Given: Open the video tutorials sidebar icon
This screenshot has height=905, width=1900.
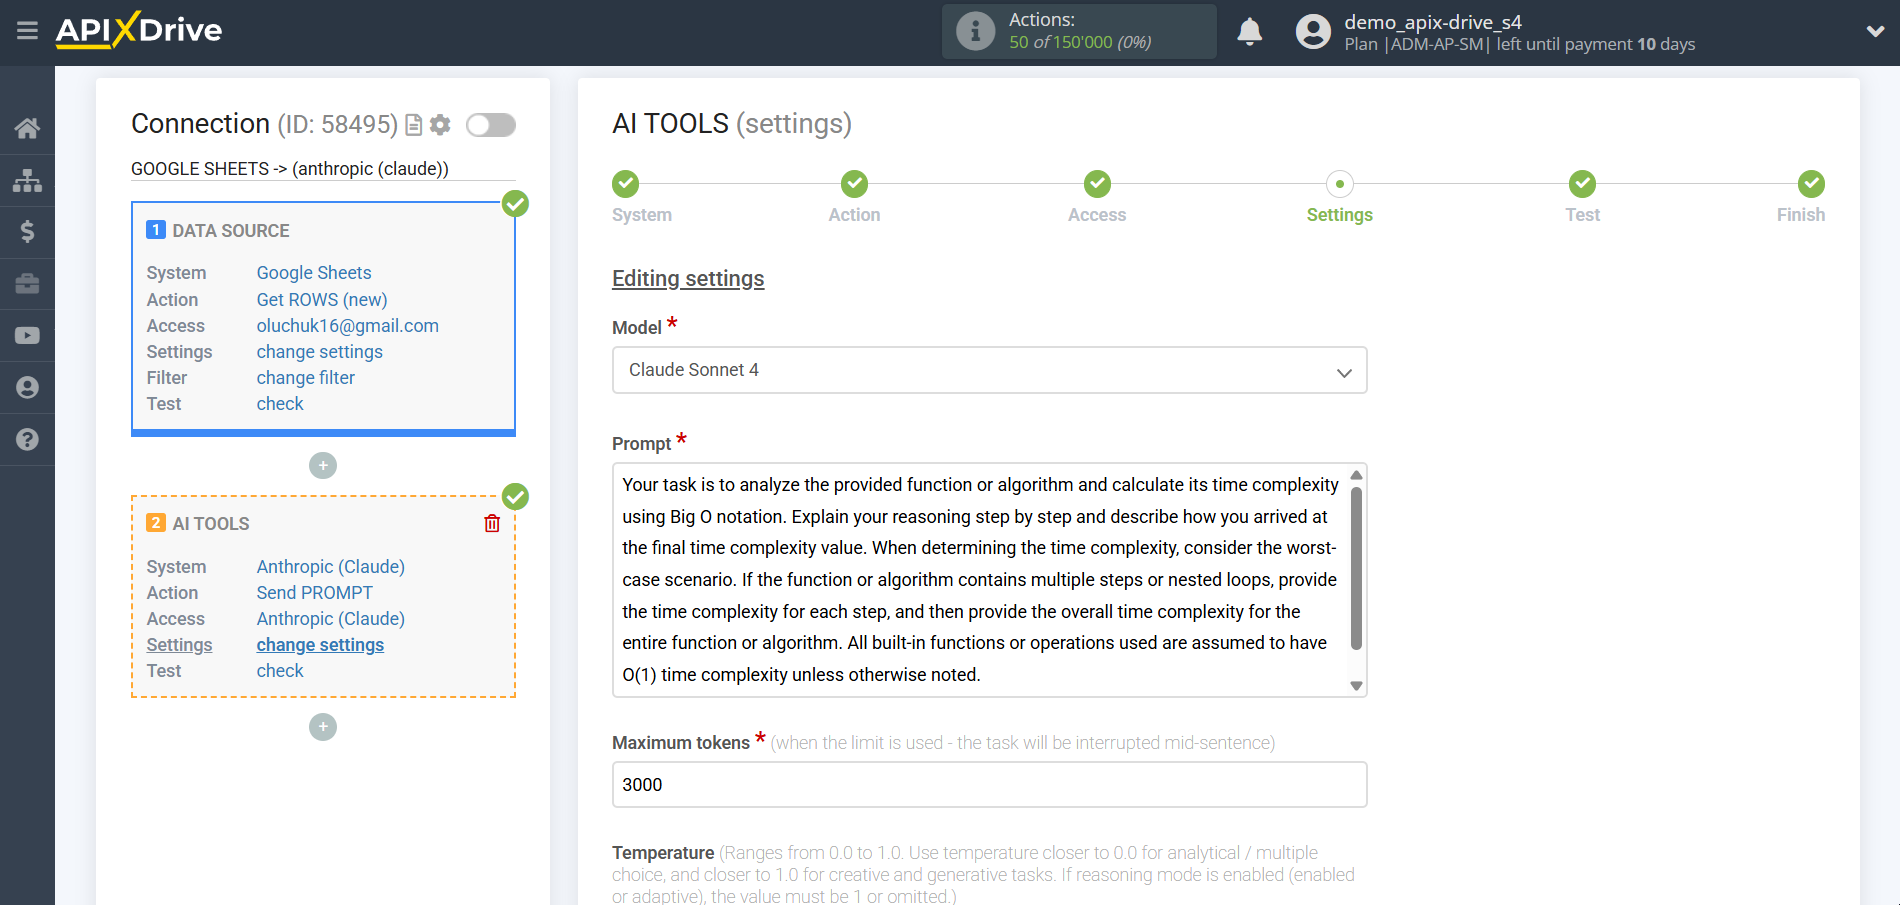Looking at the screenshot, I should click(x=27, y=336).
